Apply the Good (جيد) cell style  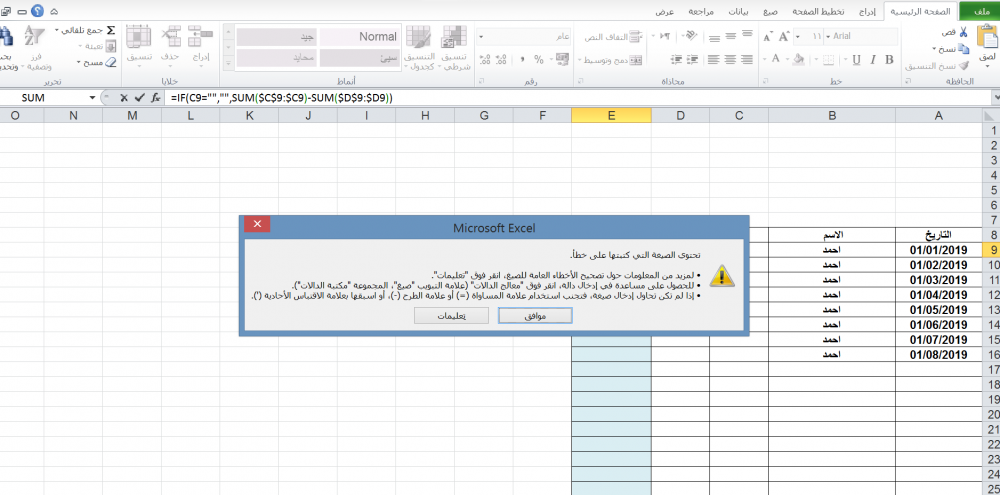point(276,36)
